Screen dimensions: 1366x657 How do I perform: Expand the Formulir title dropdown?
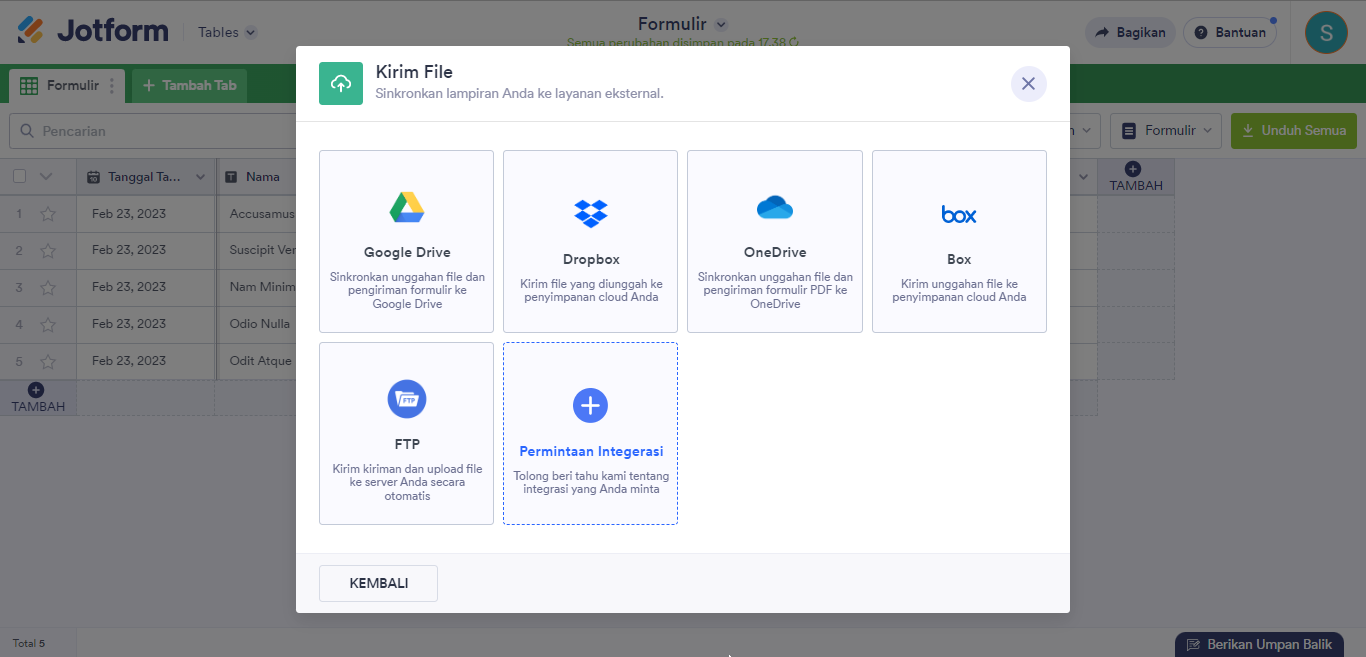point(721,24)
